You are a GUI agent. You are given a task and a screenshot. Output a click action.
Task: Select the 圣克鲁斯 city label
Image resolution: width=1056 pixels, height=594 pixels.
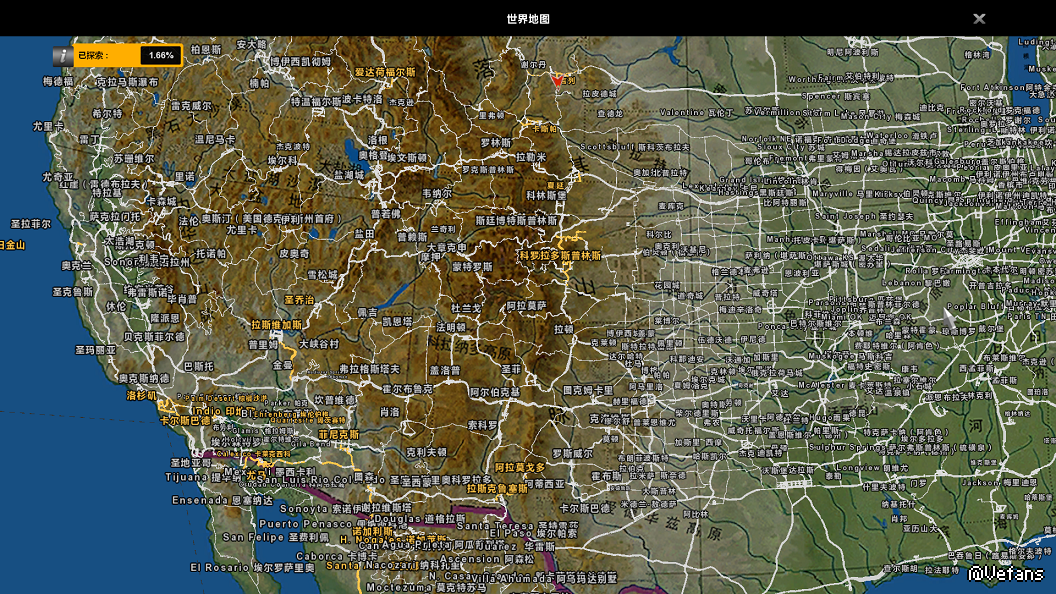click(73, 292)
